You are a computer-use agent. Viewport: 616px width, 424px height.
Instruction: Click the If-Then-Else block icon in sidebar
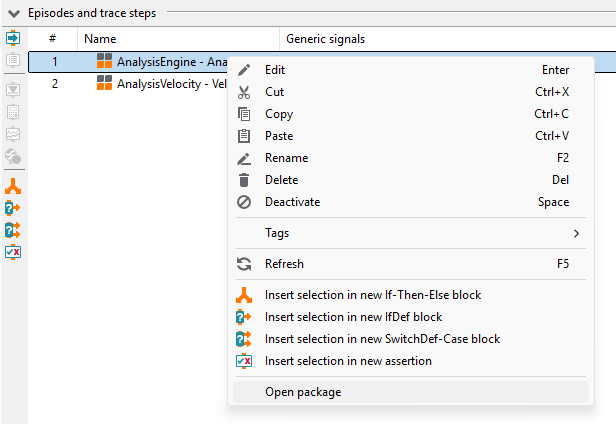click(13, 186)
